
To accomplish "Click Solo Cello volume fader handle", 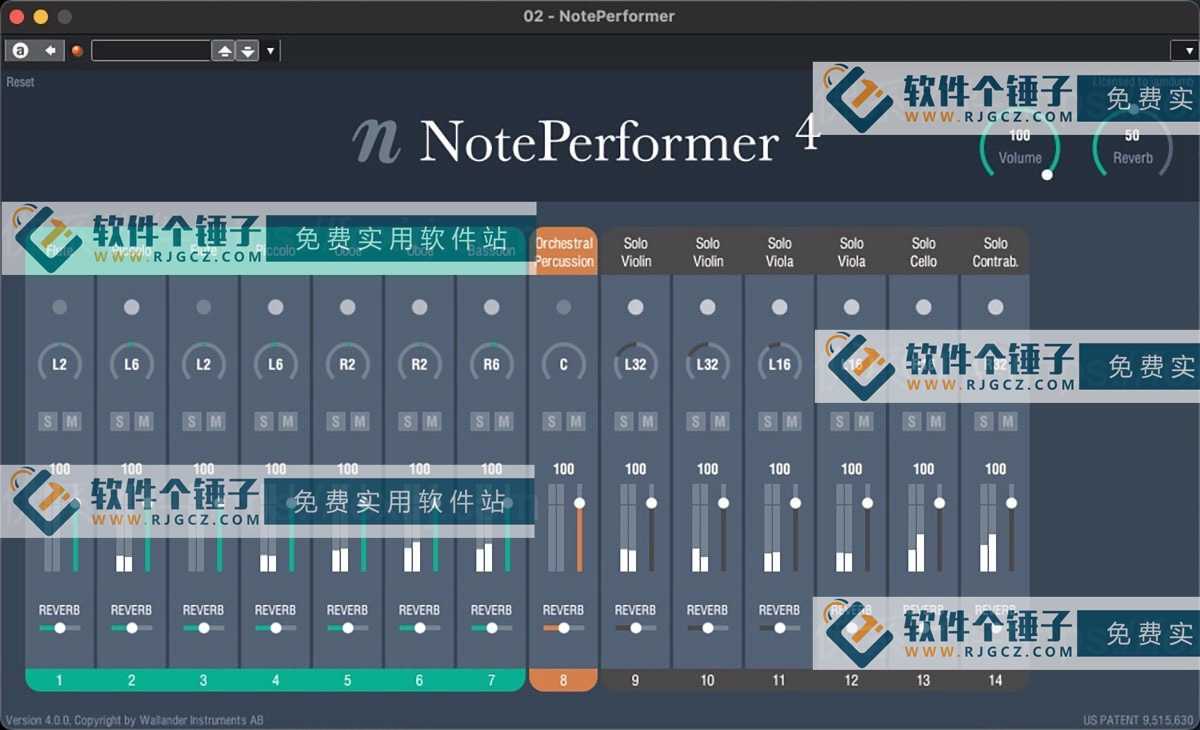I will click(940, 503).
